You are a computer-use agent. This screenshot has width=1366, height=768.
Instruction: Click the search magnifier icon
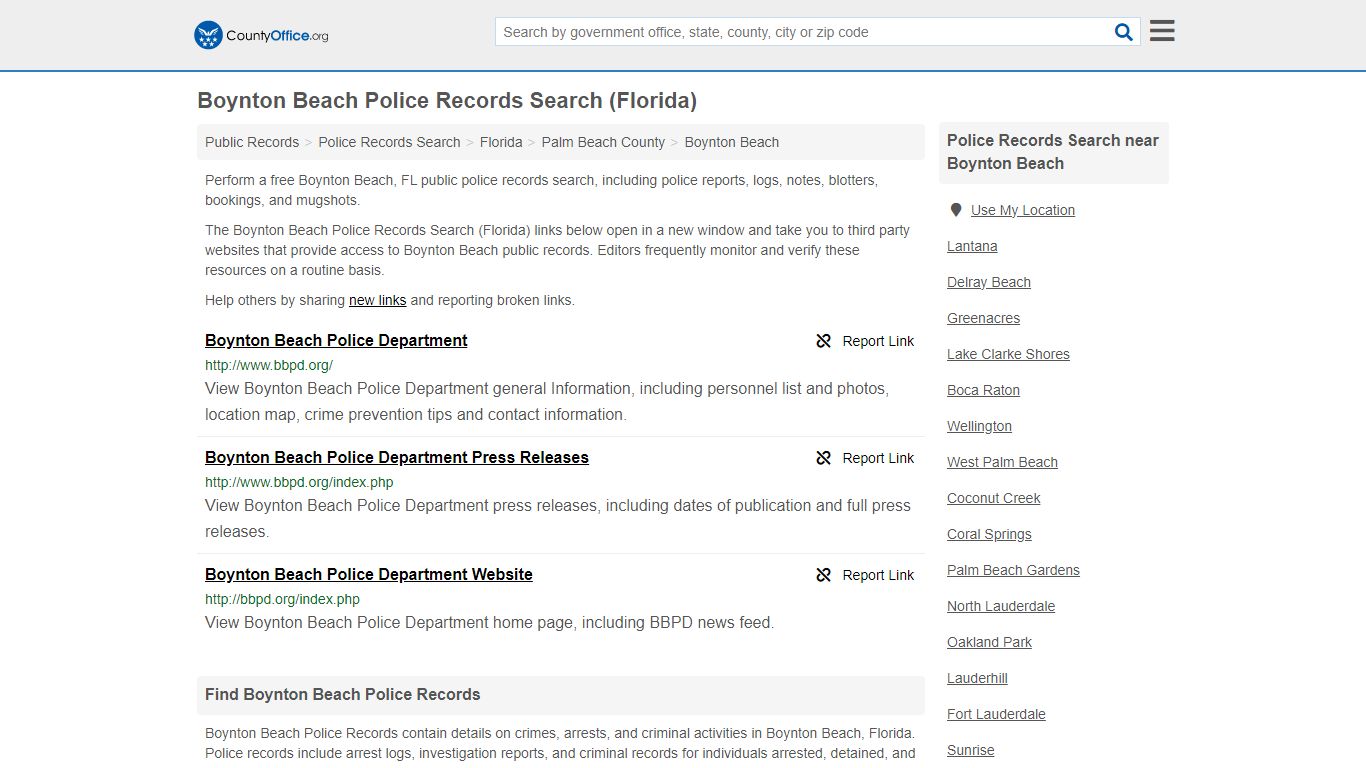tap(1124, 32)
